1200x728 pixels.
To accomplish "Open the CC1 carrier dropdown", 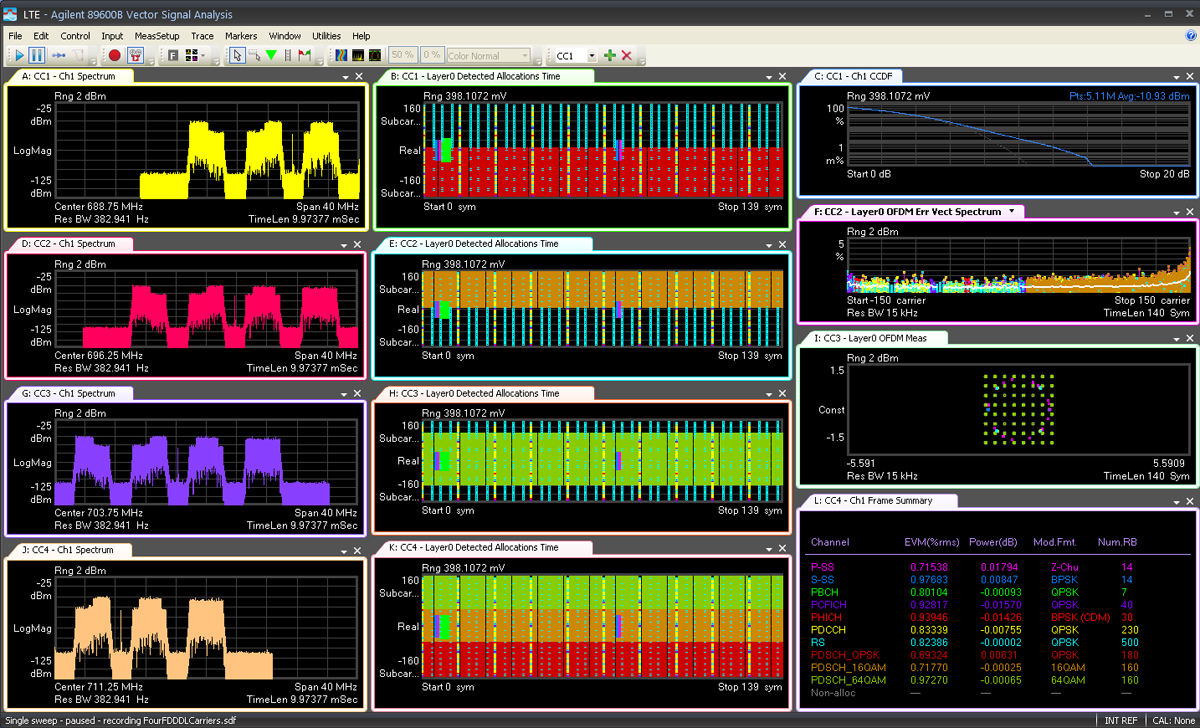I will pyautogui.click(x=592, y=56).
